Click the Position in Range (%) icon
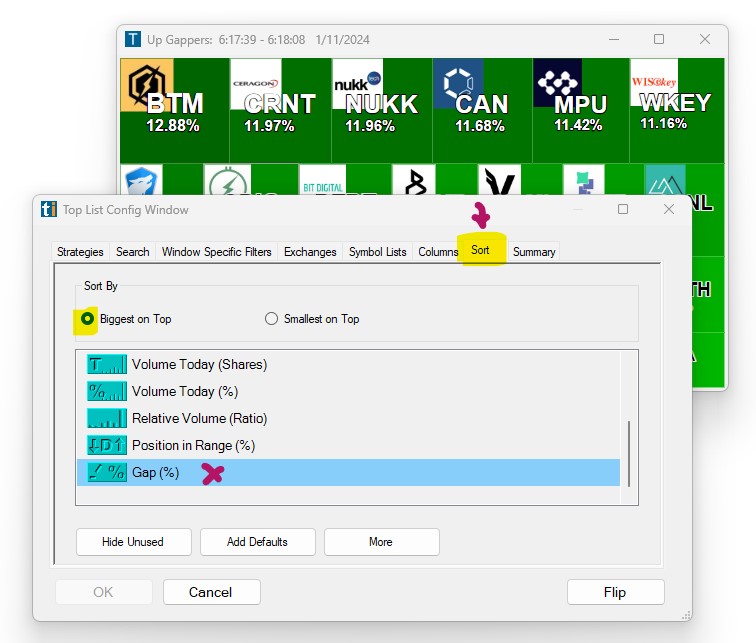Viewport: 756px width, 643px height. pos(107,446)
